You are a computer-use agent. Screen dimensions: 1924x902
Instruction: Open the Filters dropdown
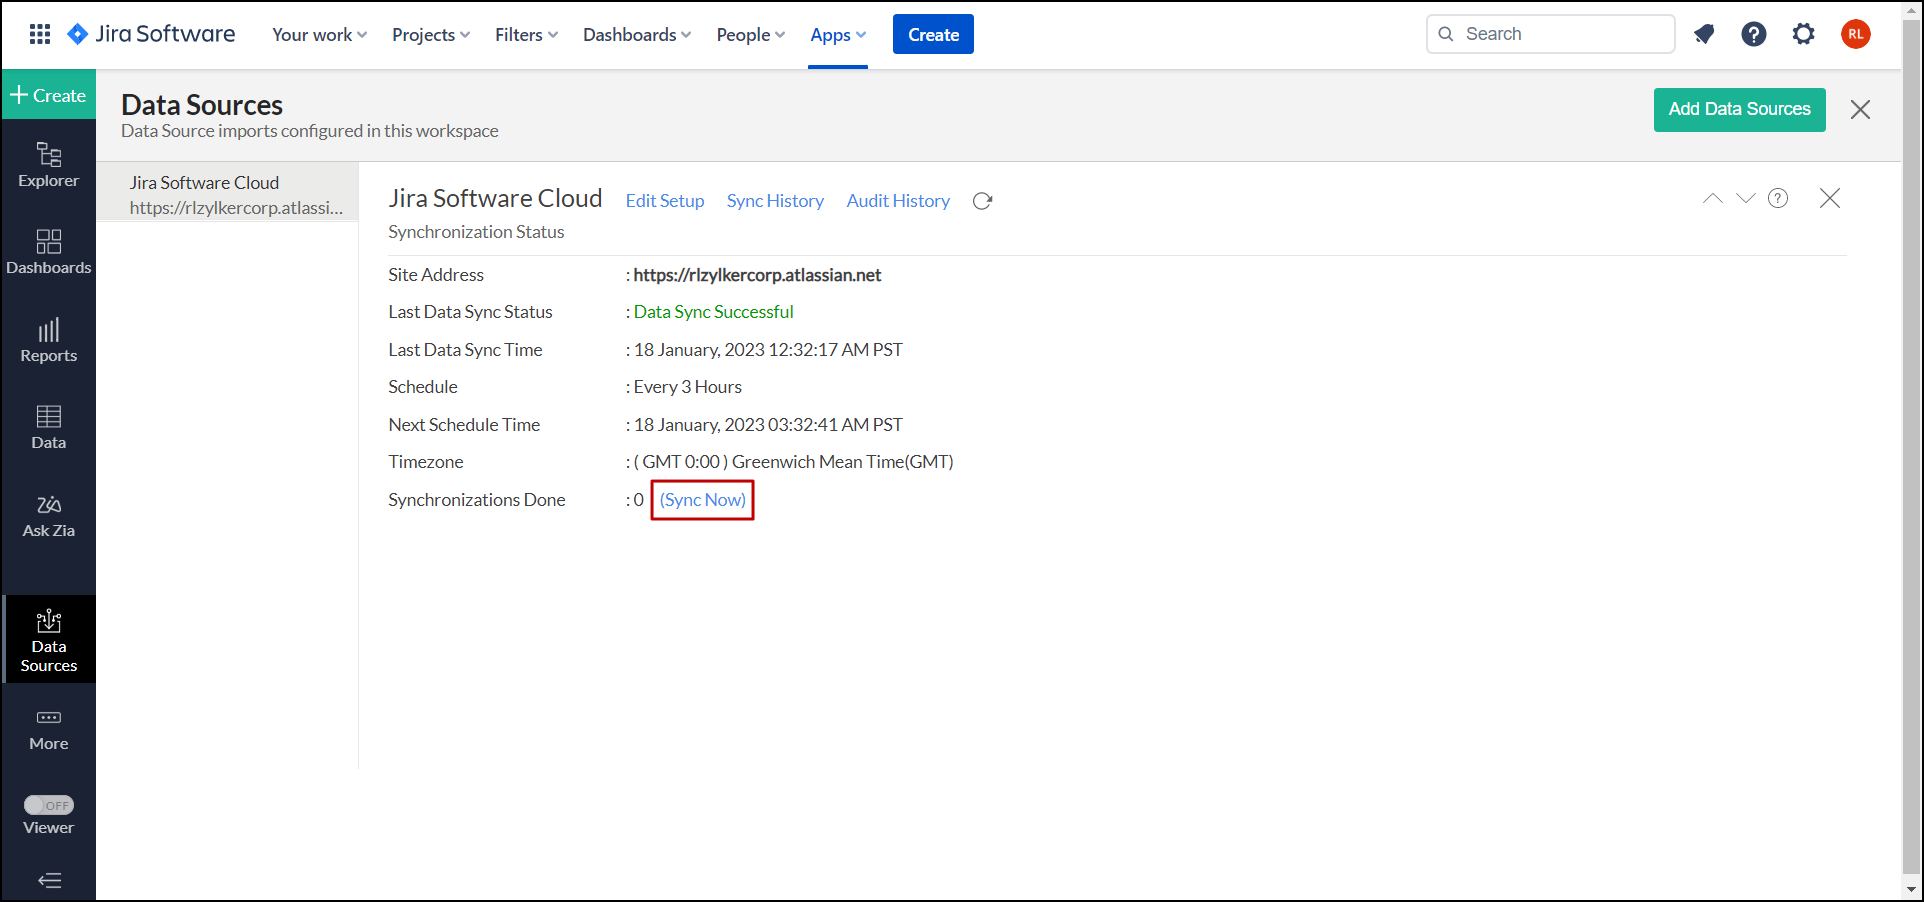526,35
